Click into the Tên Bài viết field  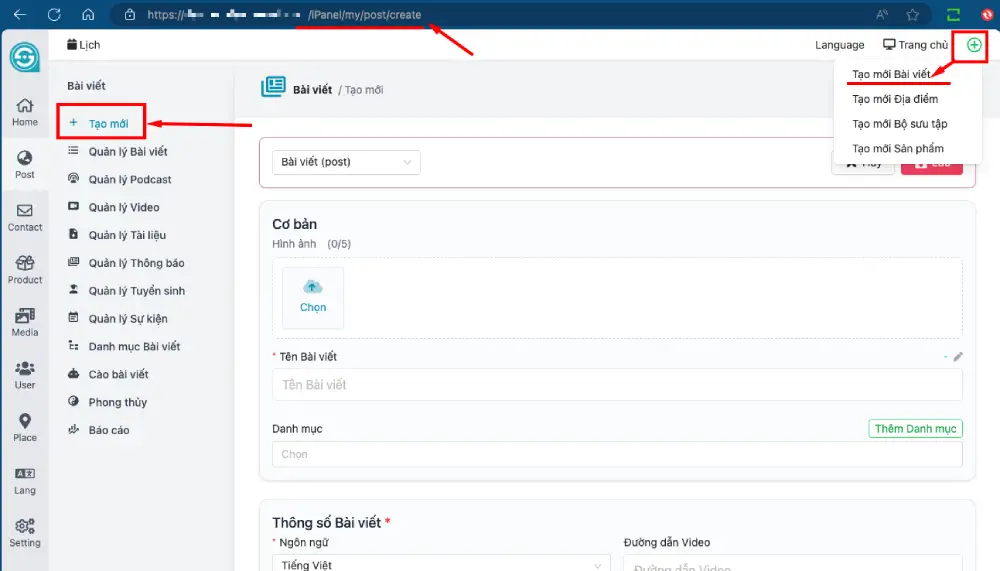pos(616,385)
